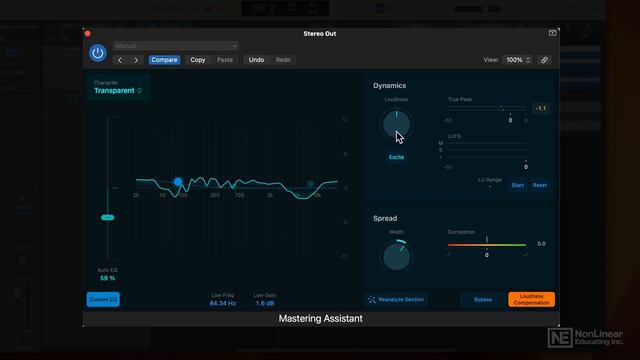Click the Start LUFS measurement button
This screenshot has width=640, height=360.
[x=518, y=185]
